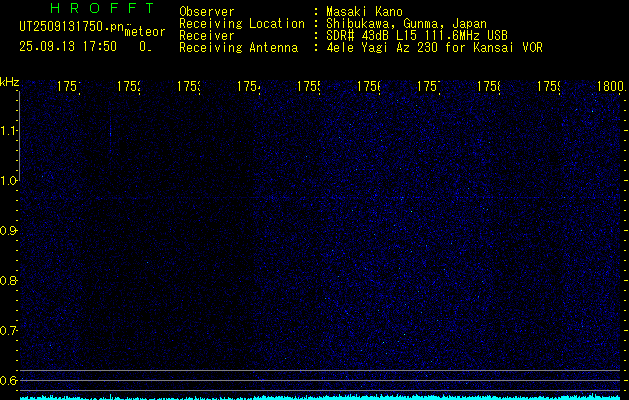Click the 1759 time axis marker
Screen dimensions: 629x400
(548, 86)
